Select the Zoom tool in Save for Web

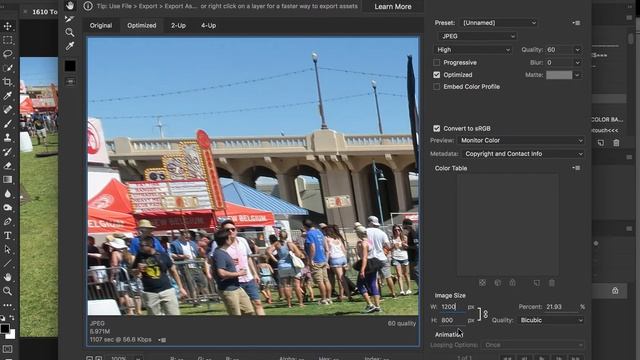pyautogui.click(x=70, y=32)
